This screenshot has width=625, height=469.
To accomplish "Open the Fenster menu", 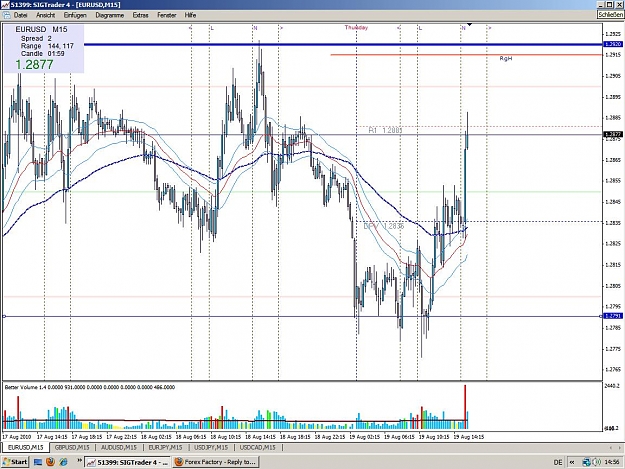I will (167, 15).
